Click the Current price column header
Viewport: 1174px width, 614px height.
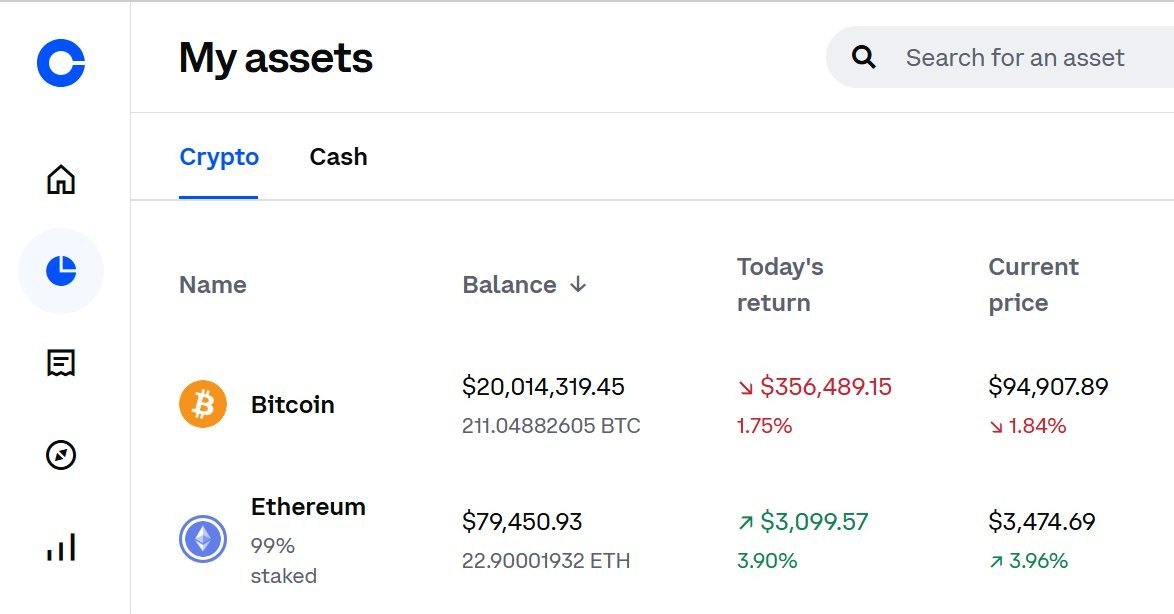(x=1034, y=285)
